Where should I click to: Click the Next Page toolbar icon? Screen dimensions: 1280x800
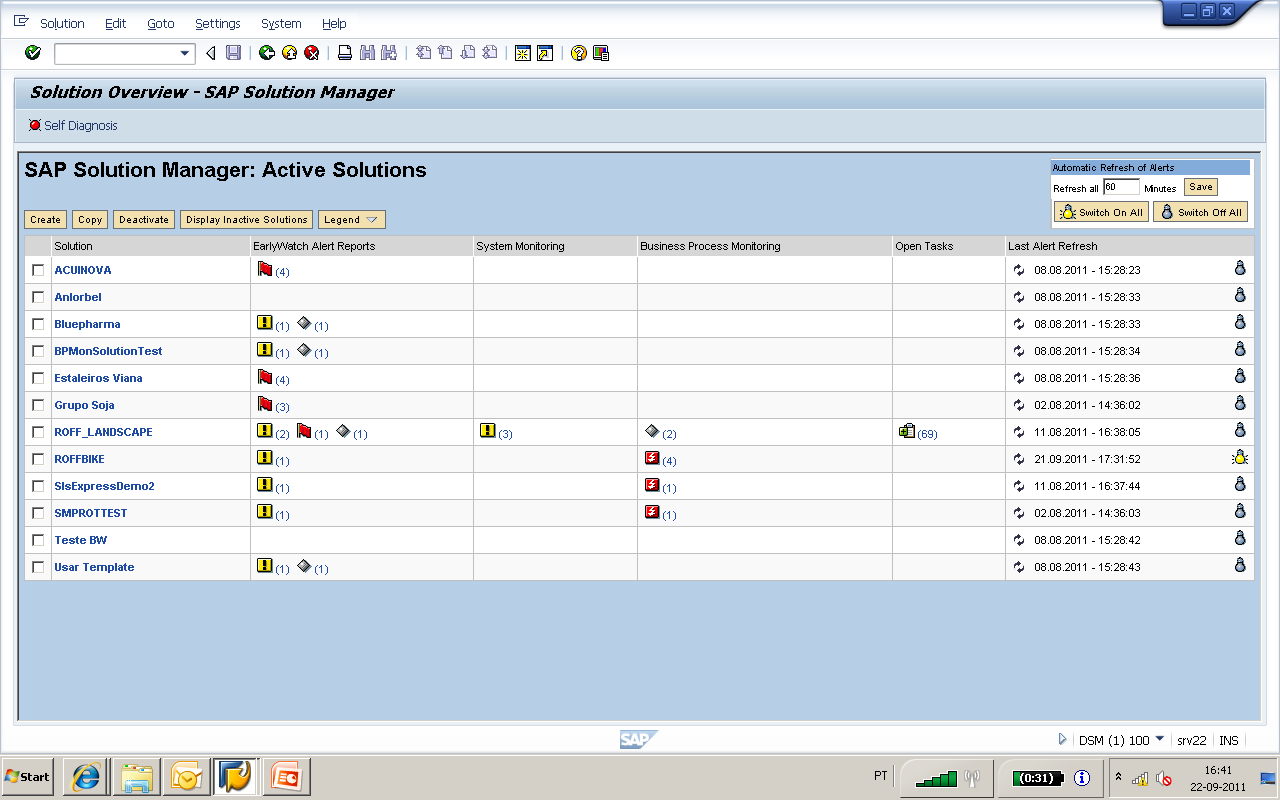point(467,53)
